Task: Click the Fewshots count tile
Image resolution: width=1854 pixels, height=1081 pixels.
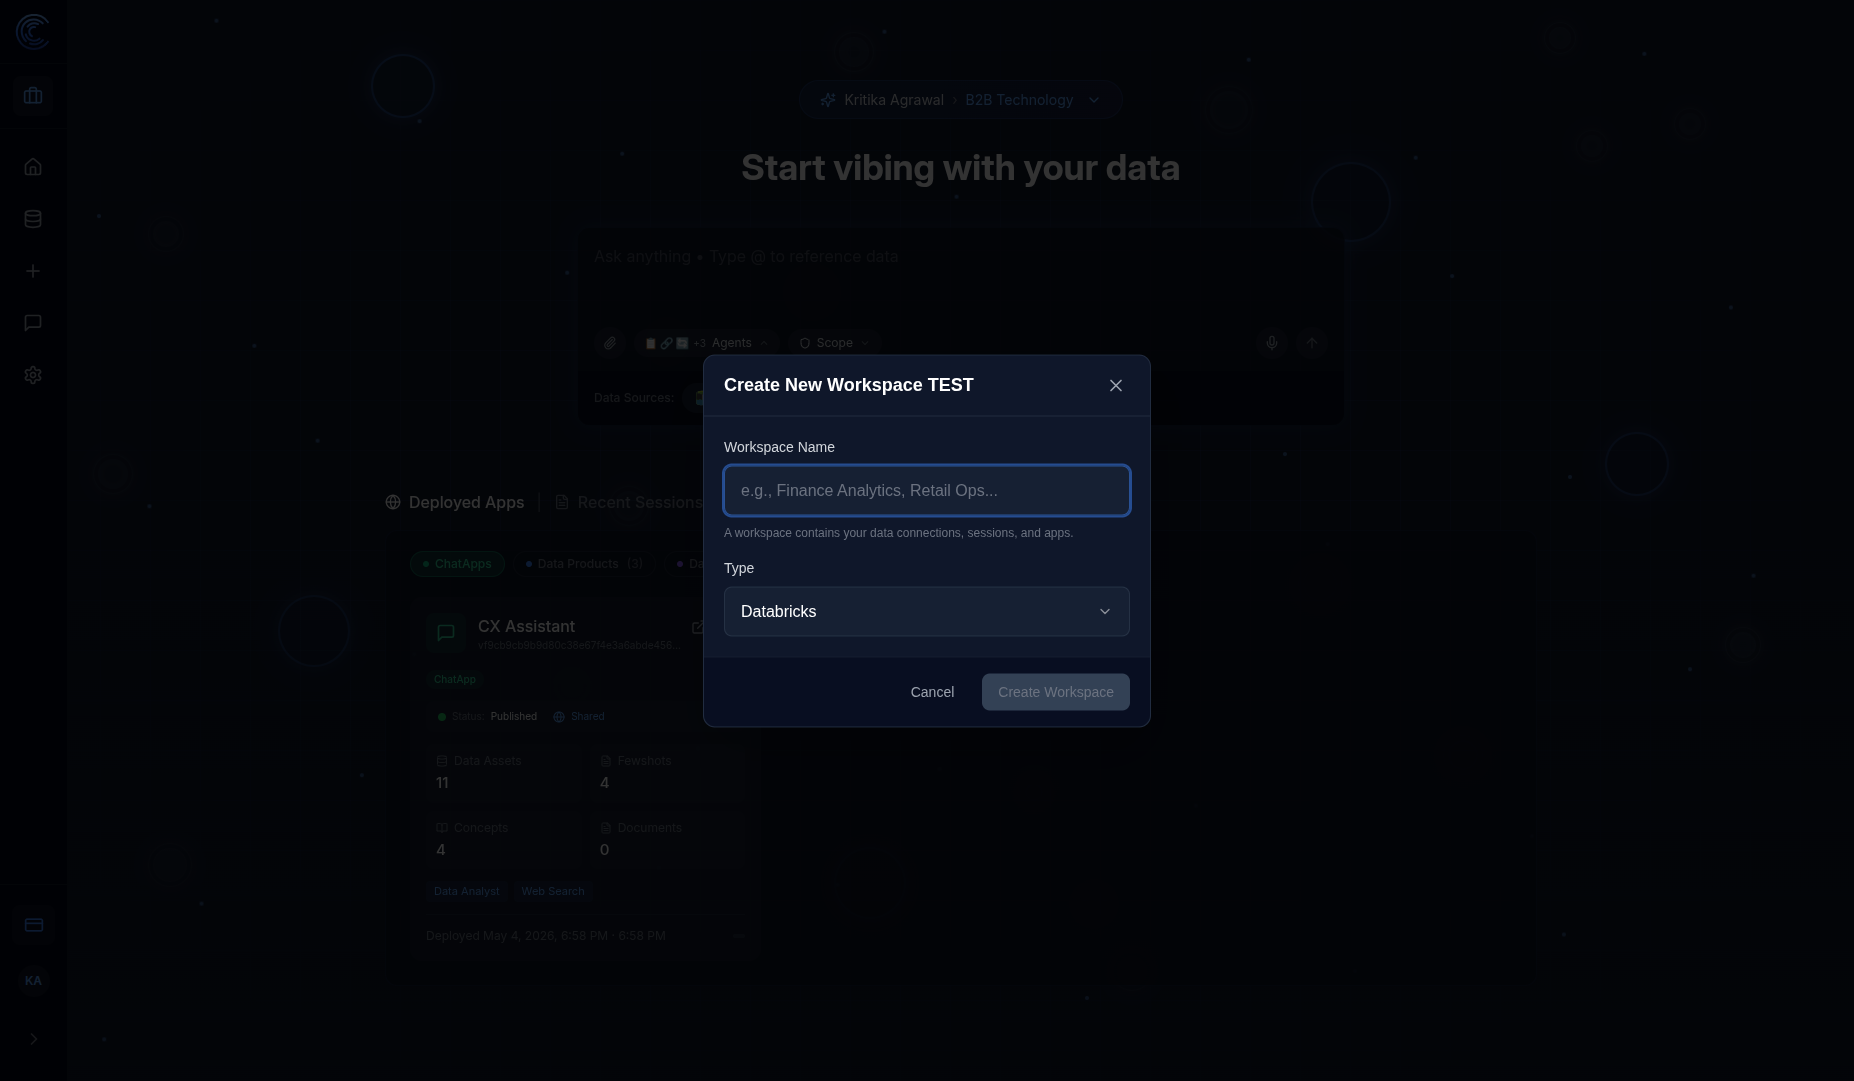Action: 668,773
